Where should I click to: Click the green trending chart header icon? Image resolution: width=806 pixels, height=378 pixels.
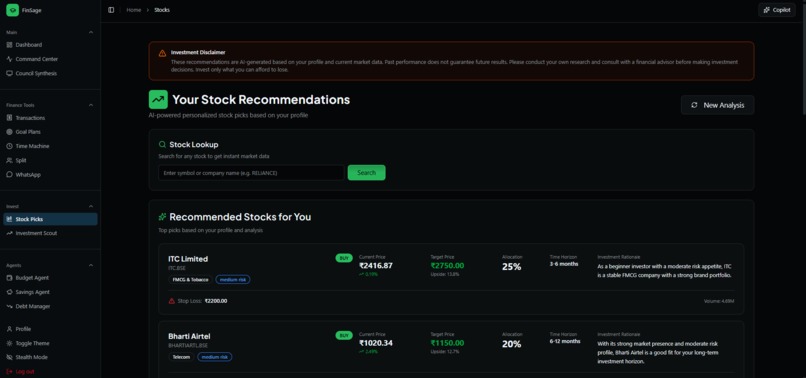tap(158, 99)
